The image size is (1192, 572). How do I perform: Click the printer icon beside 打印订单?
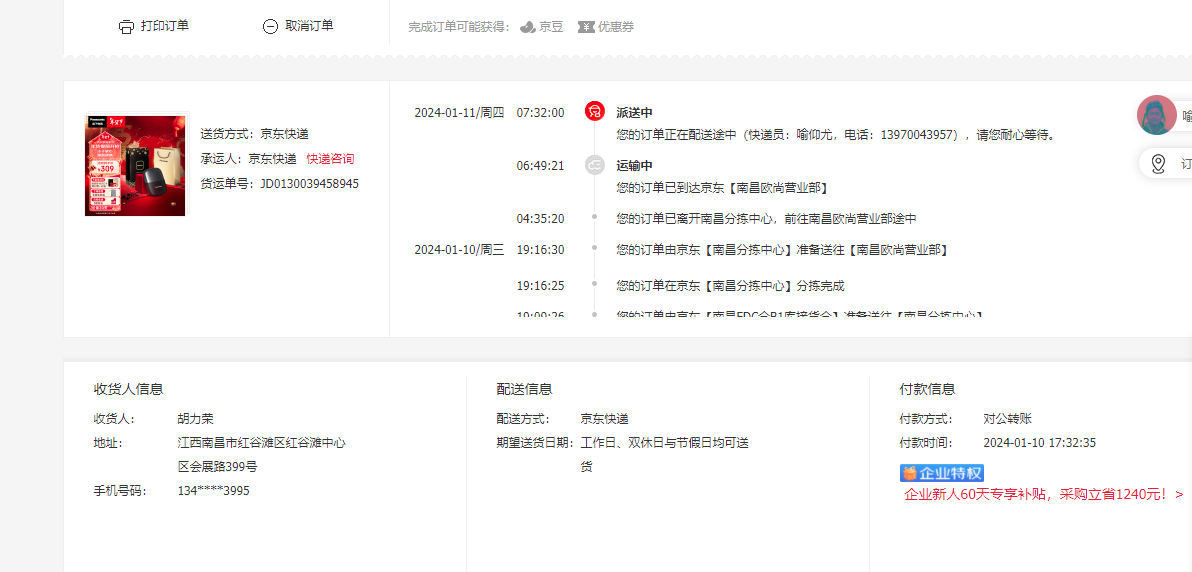pos(125,27)
